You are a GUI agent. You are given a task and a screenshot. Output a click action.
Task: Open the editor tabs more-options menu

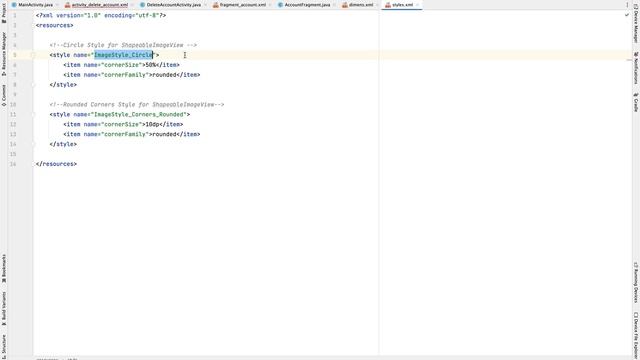627,5
